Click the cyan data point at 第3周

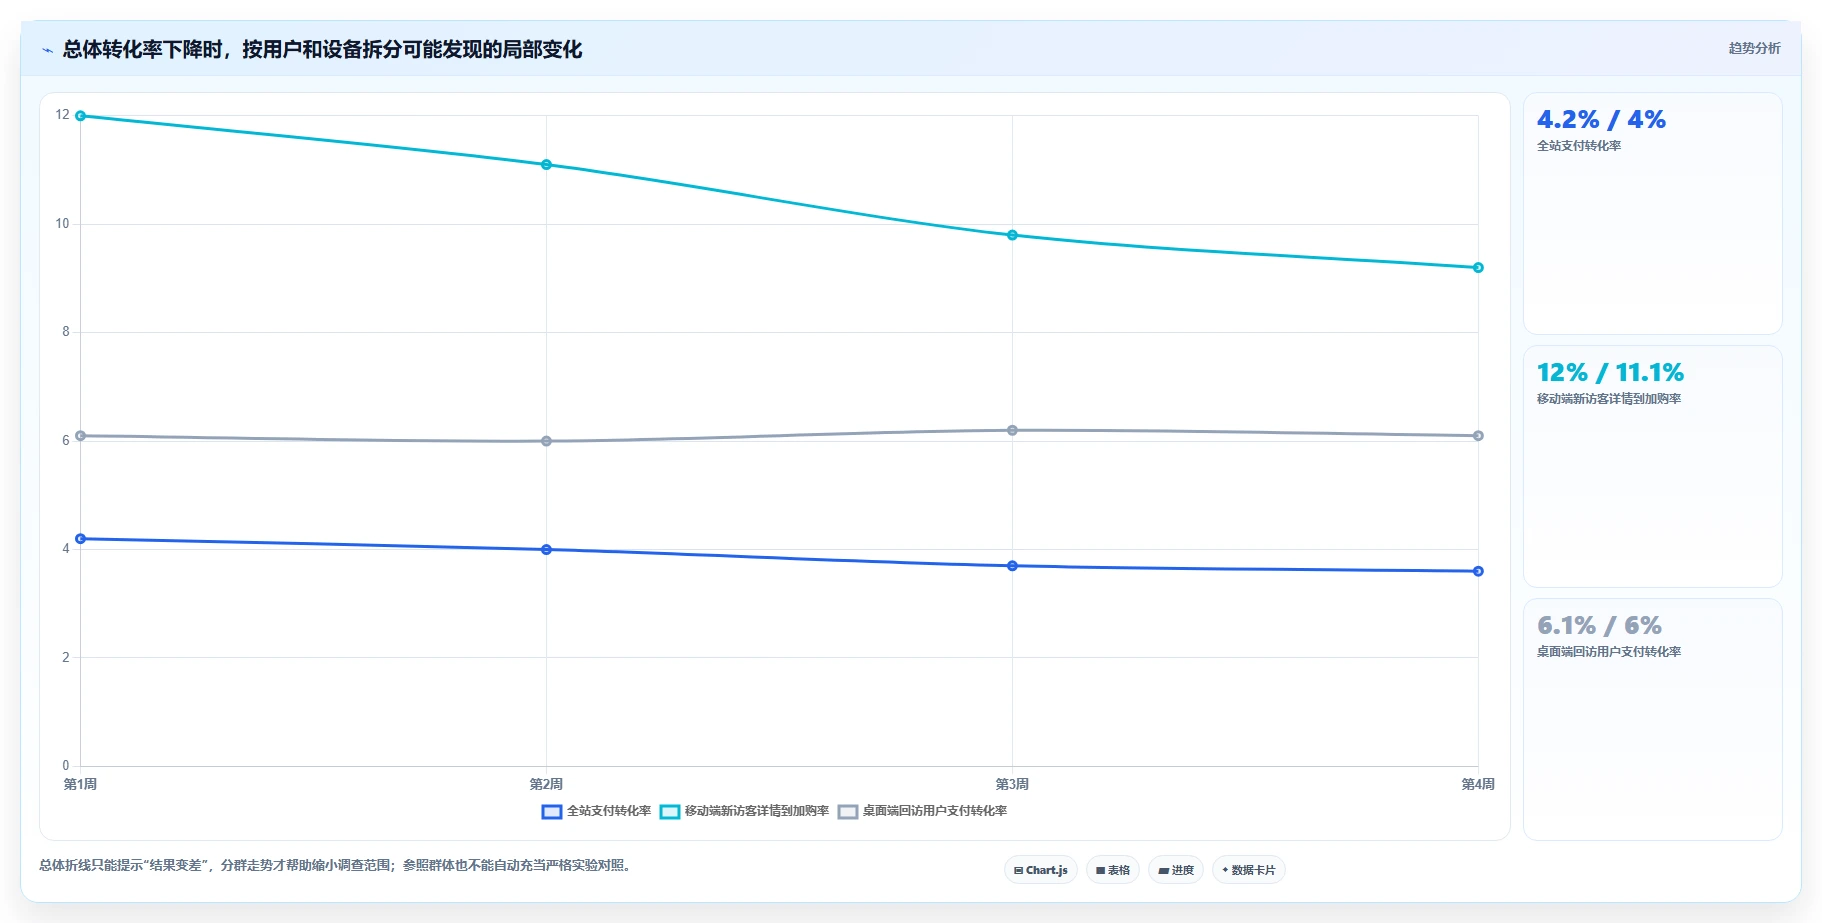pyautogui.click(x=1012, y=235)
